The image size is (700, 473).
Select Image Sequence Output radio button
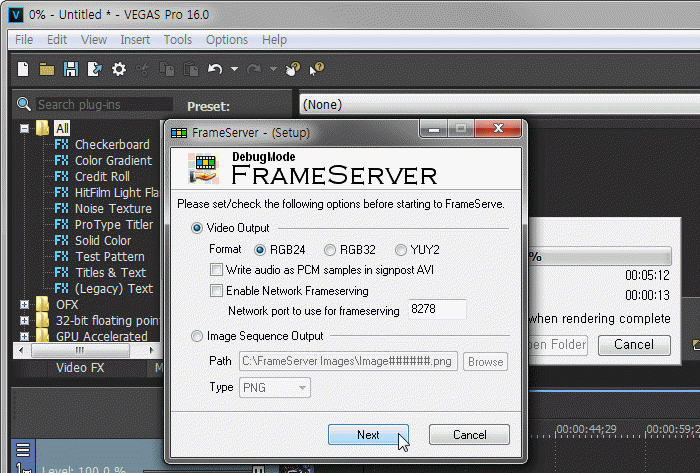tap(197, 336)
